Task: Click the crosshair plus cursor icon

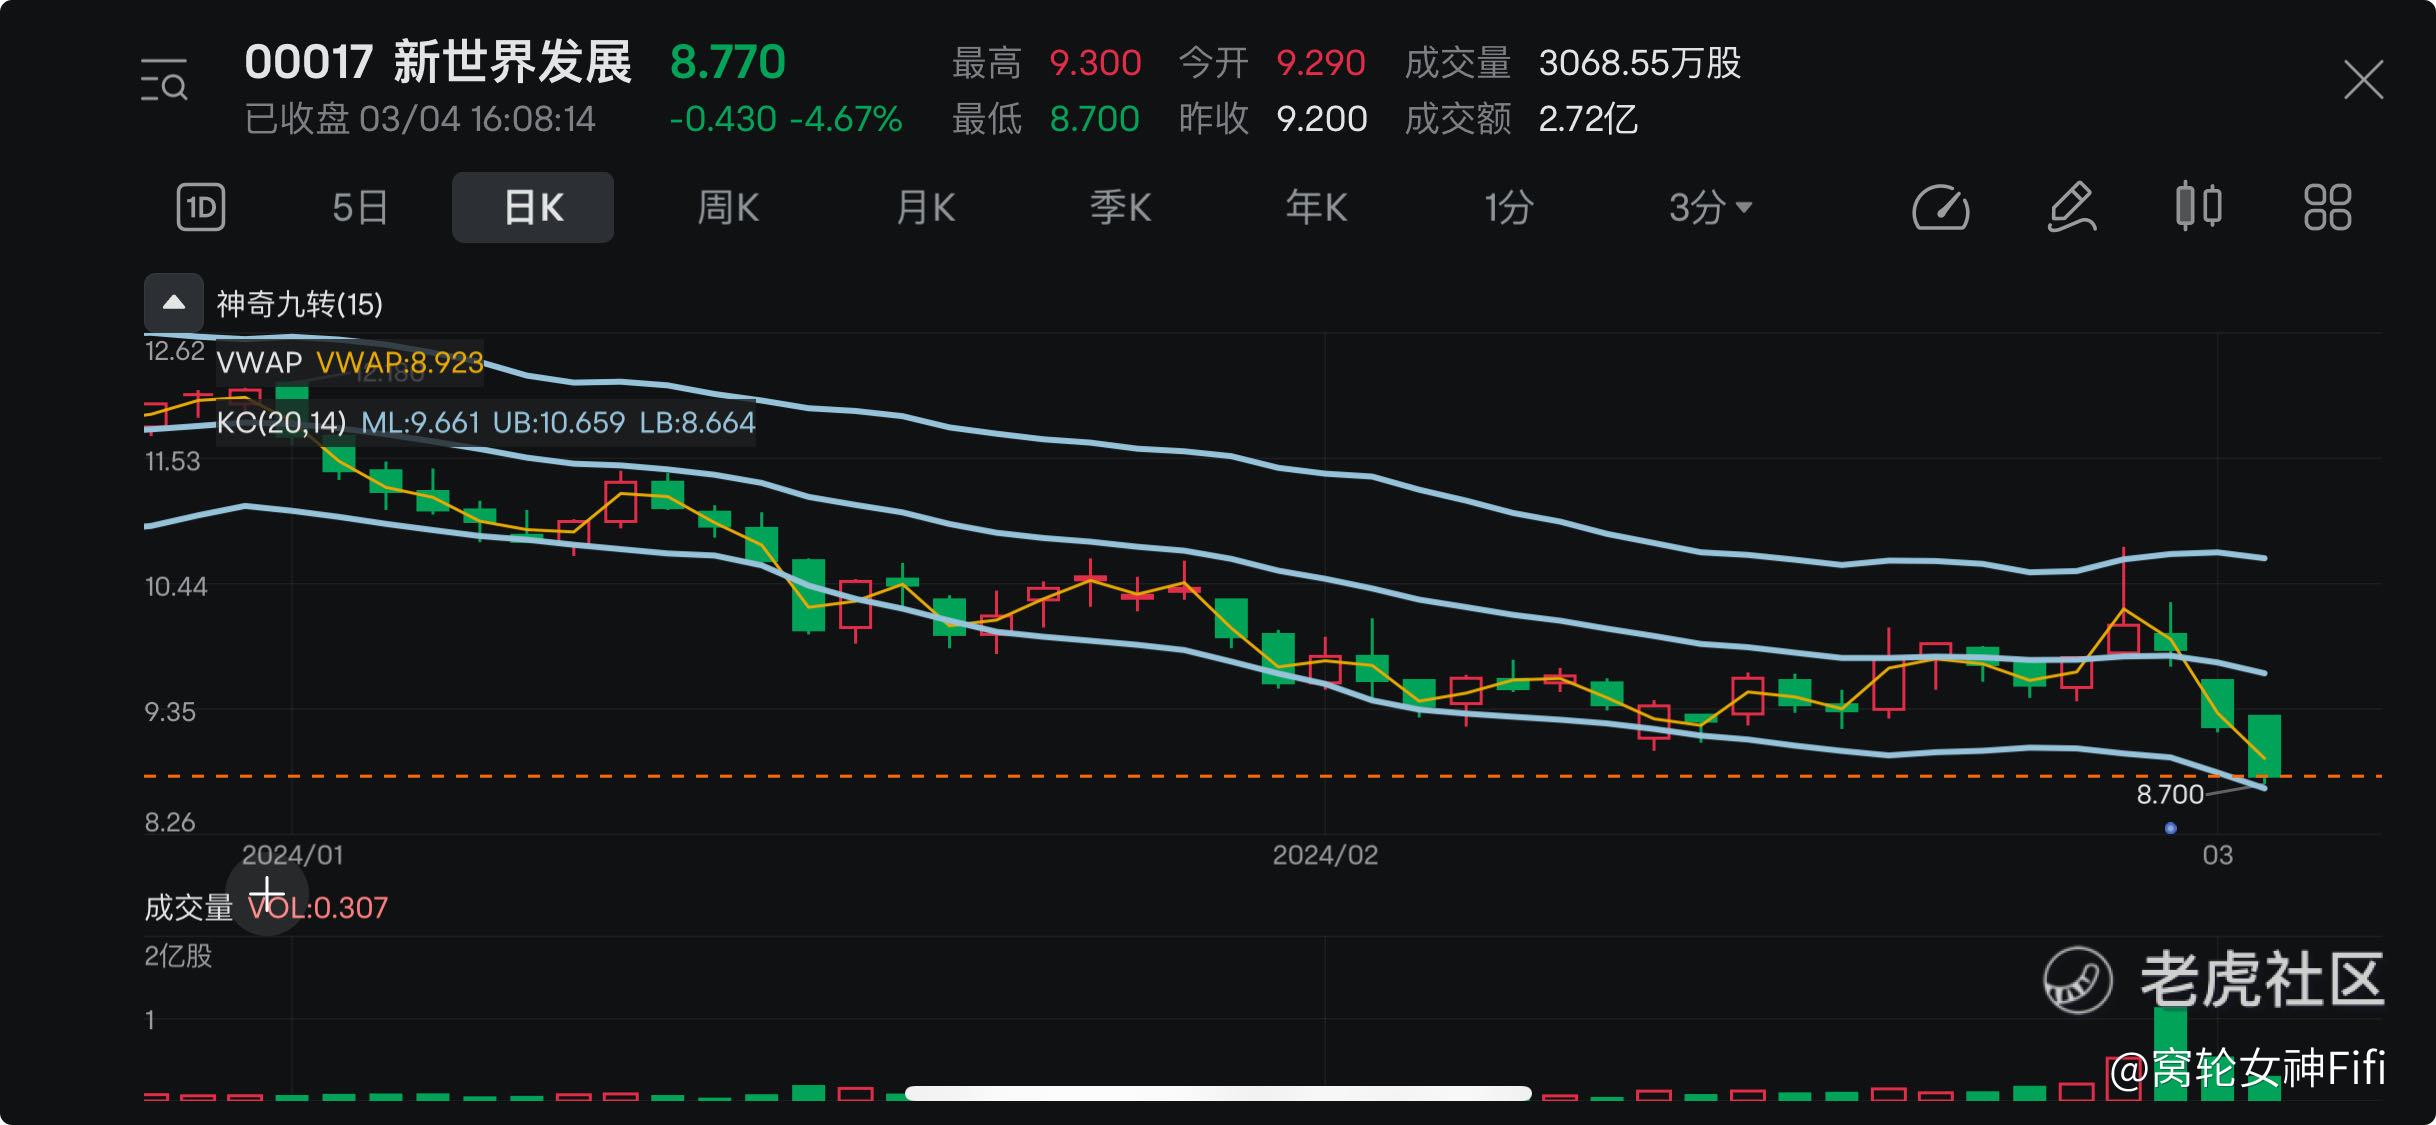Action: [266, 893]
